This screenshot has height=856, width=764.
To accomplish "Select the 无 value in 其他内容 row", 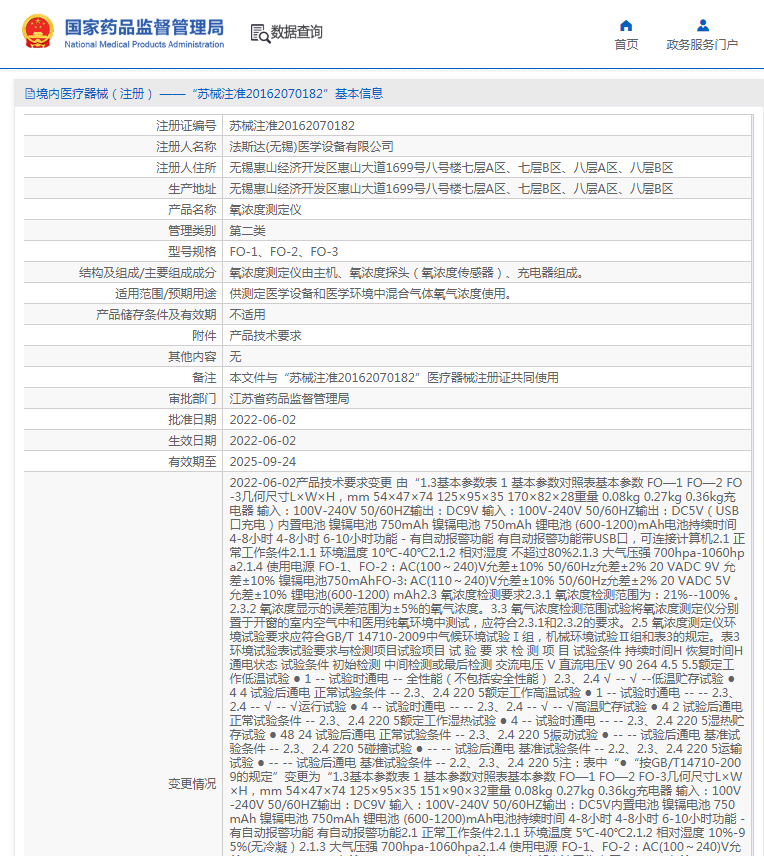I will 235,357.
